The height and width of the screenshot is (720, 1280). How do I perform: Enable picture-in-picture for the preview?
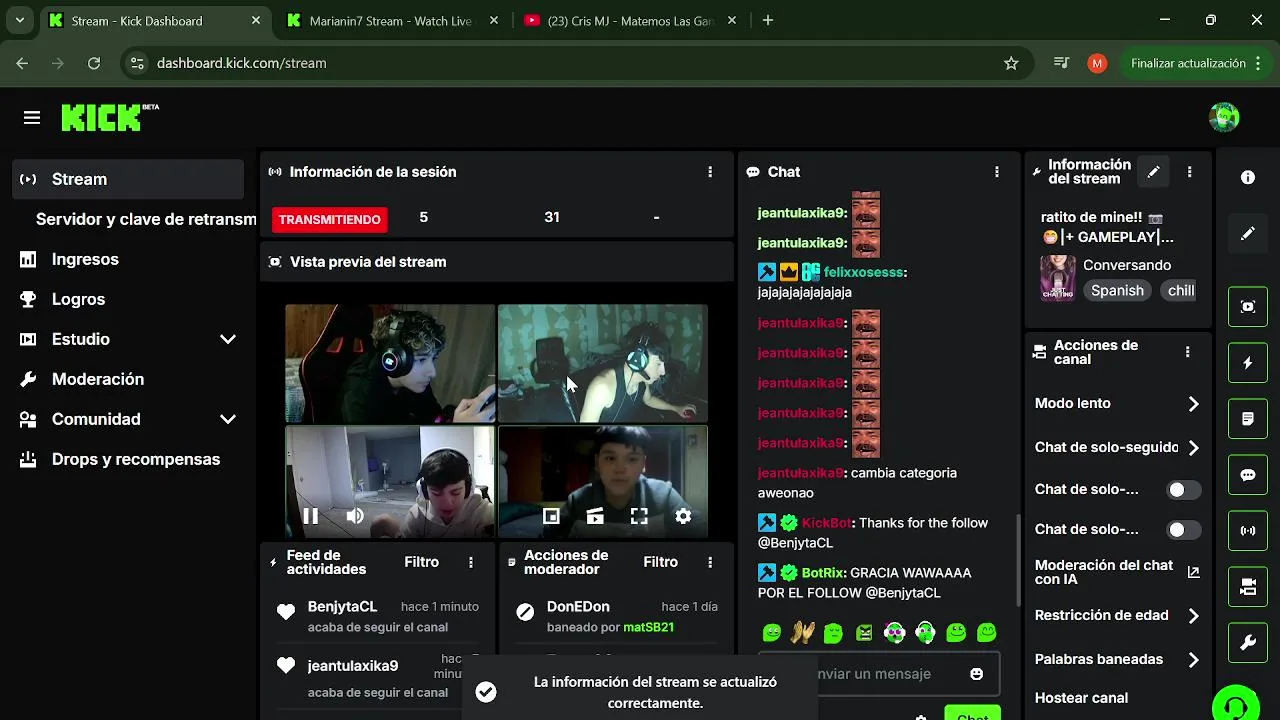coord(551,516)
